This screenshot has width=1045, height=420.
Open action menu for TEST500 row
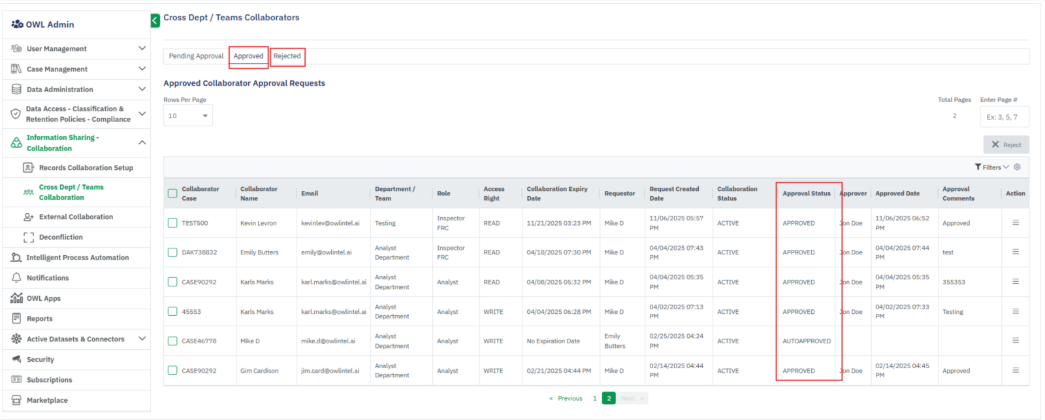tap(1016, 222)
